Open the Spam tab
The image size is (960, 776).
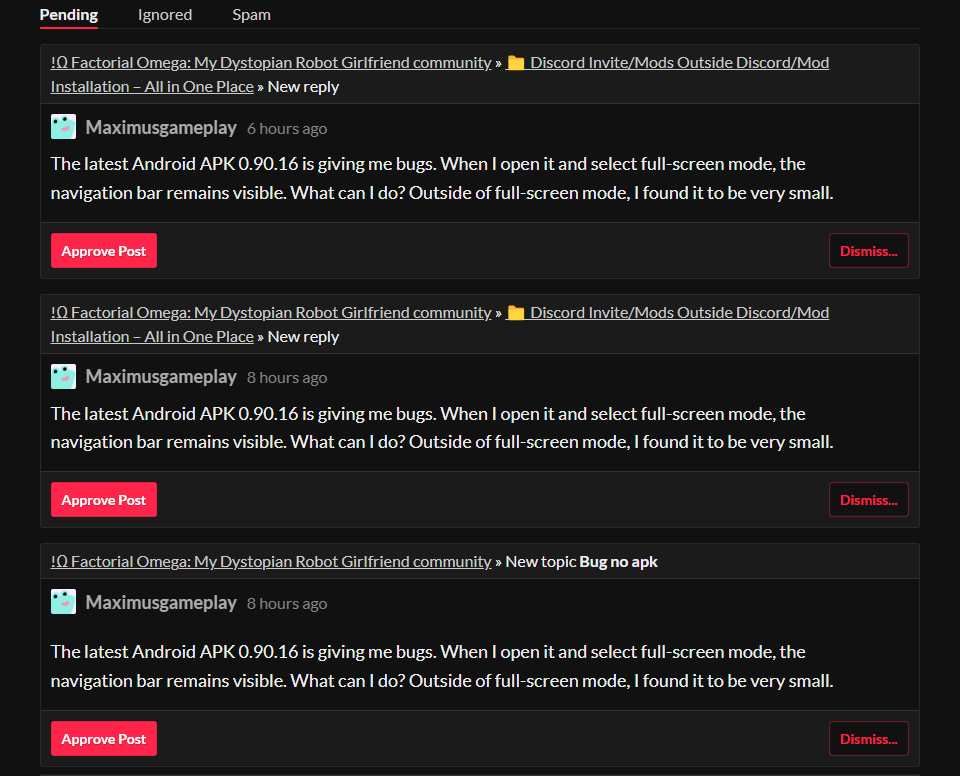(x=251, y=15)
